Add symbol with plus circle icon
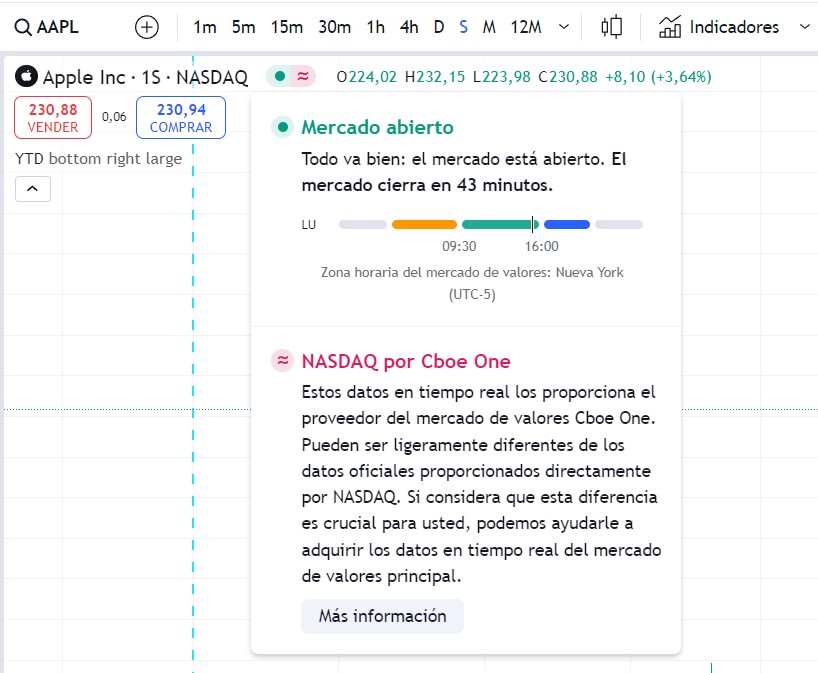 point(147,27)
